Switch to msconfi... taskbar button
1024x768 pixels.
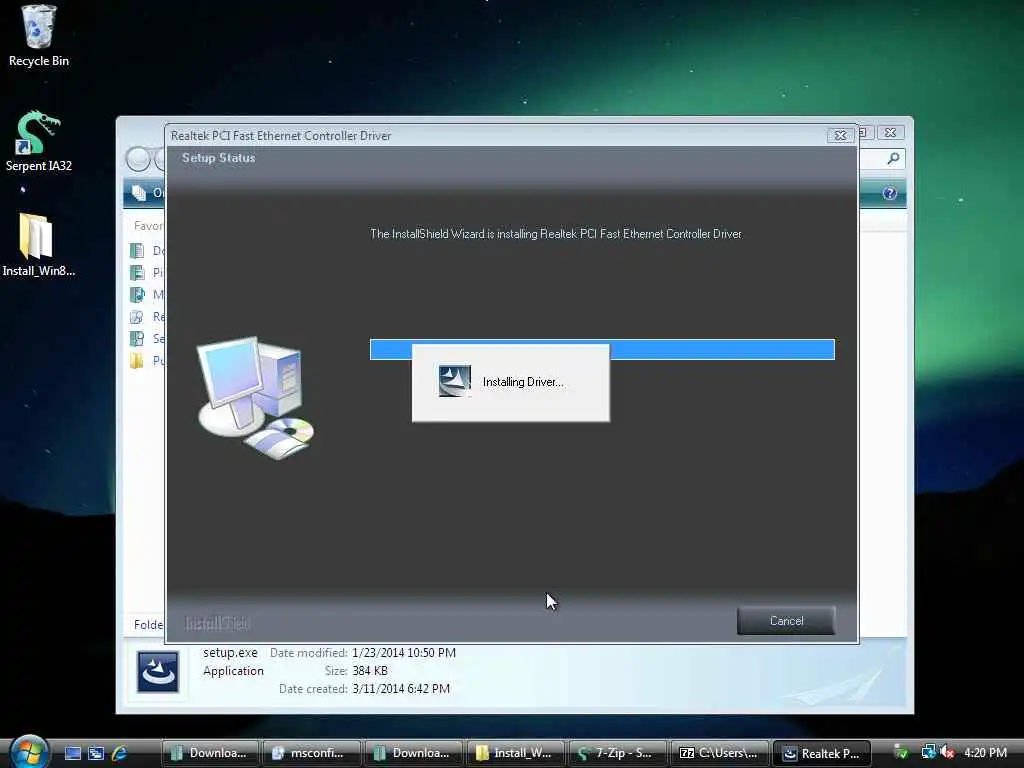coord(312,753)
